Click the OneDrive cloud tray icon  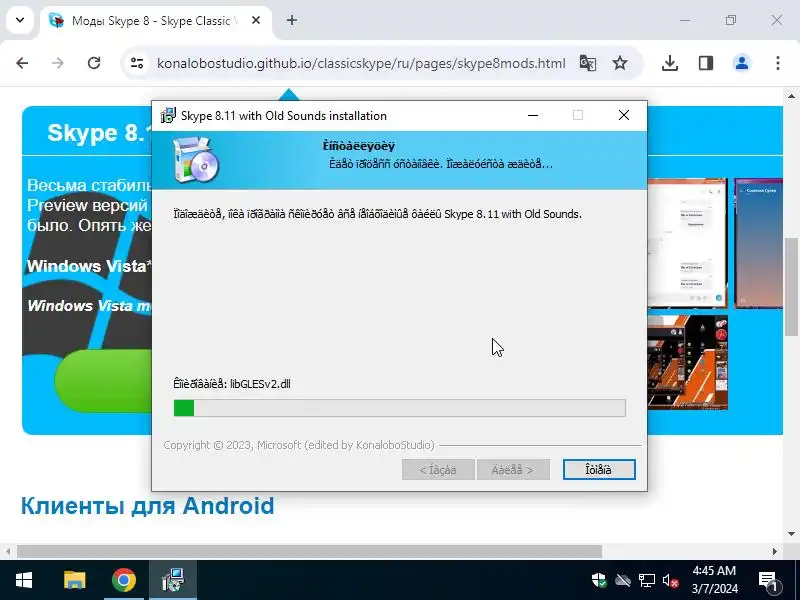click(x=622, y=580)
